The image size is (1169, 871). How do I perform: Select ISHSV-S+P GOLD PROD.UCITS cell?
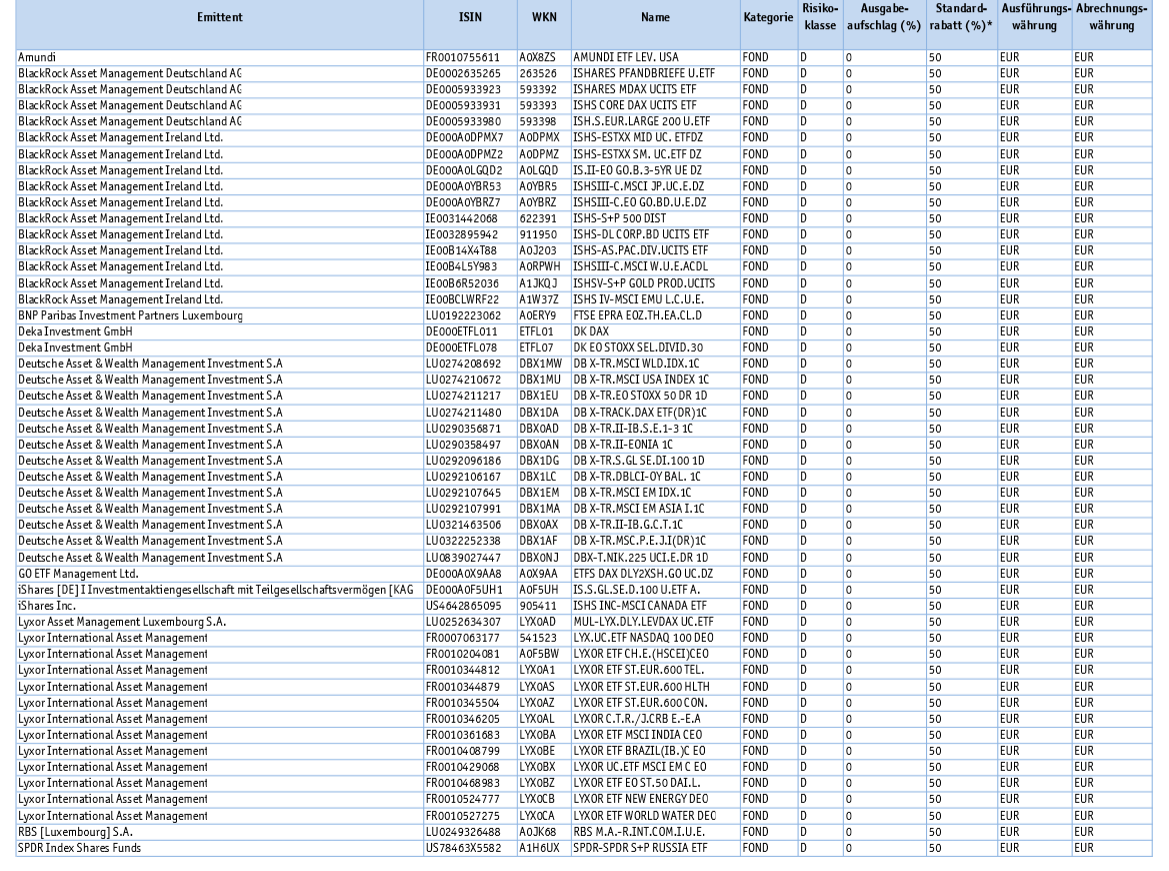pyautogui.click(x=655, y=283)
